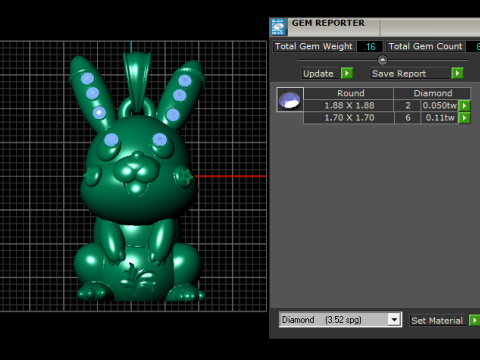Select the top gem on the left ear
This screenshot has height=360, width=480.
[x=87, y=79]
